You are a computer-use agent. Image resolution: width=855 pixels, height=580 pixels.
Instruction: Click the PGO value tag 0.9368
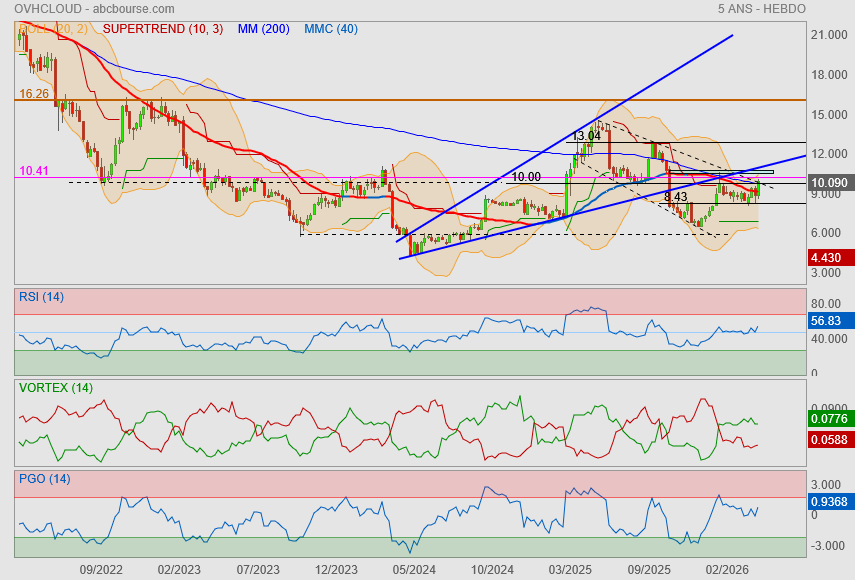pyautogui.click(x=831, y=502)
